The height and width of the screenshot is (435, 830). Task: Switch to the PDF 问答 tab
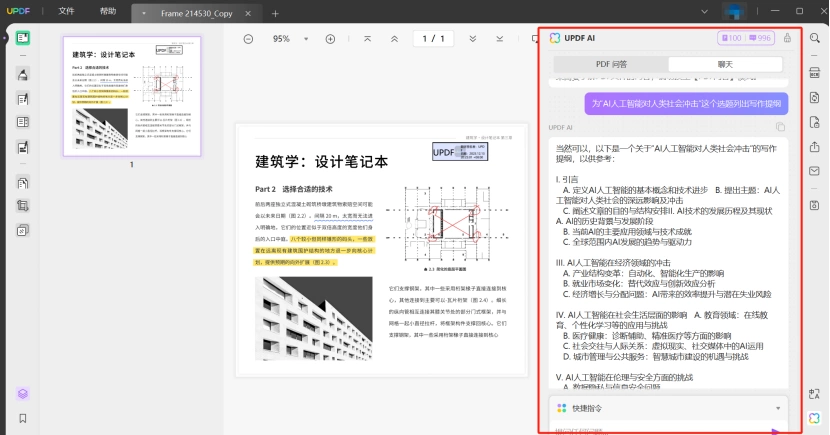(x=611, y=64)
